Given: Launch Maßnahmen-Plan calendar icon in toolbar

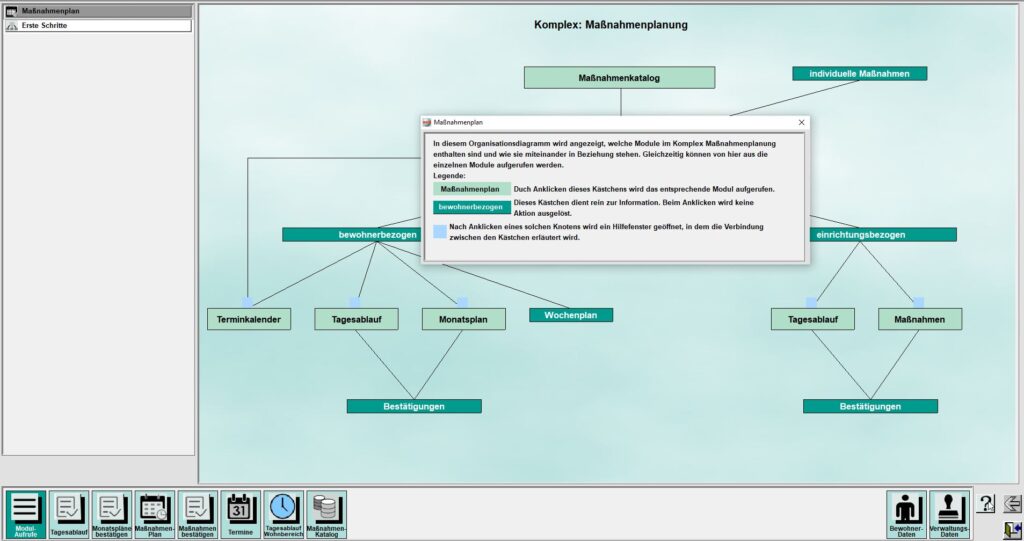Looking at the screenshot, I should pyautogui.click(x=155, y=514).
